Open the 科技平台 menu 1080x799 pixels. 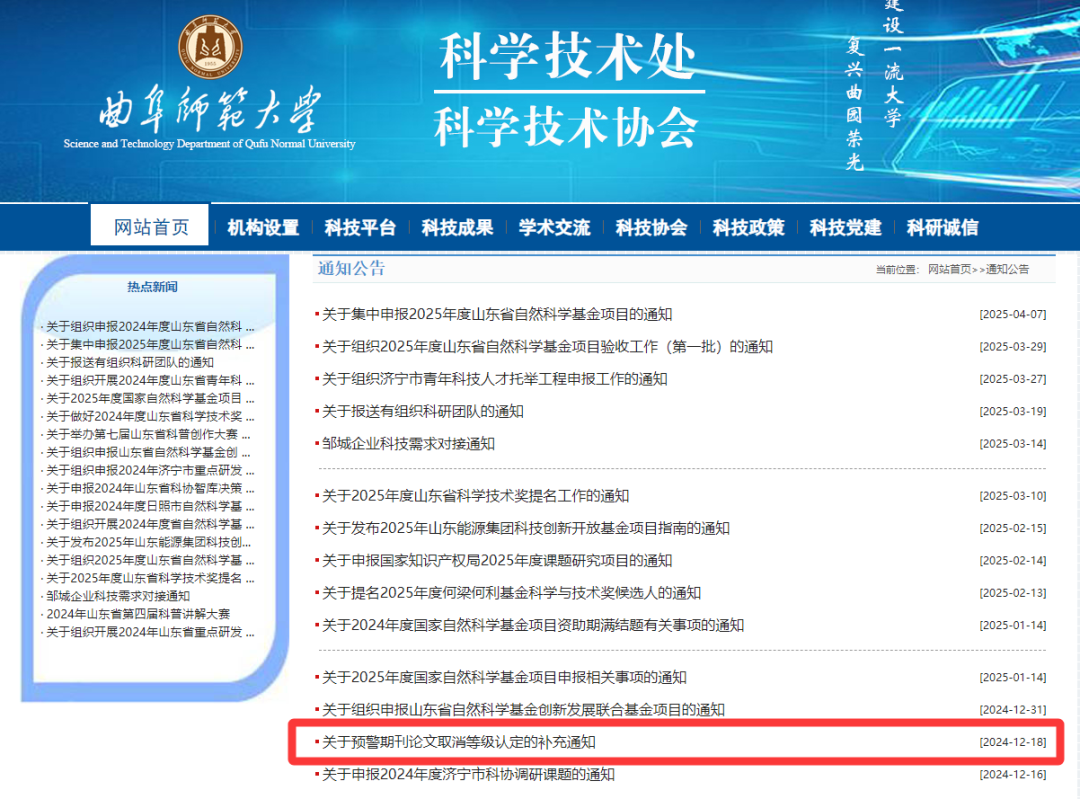358,227
